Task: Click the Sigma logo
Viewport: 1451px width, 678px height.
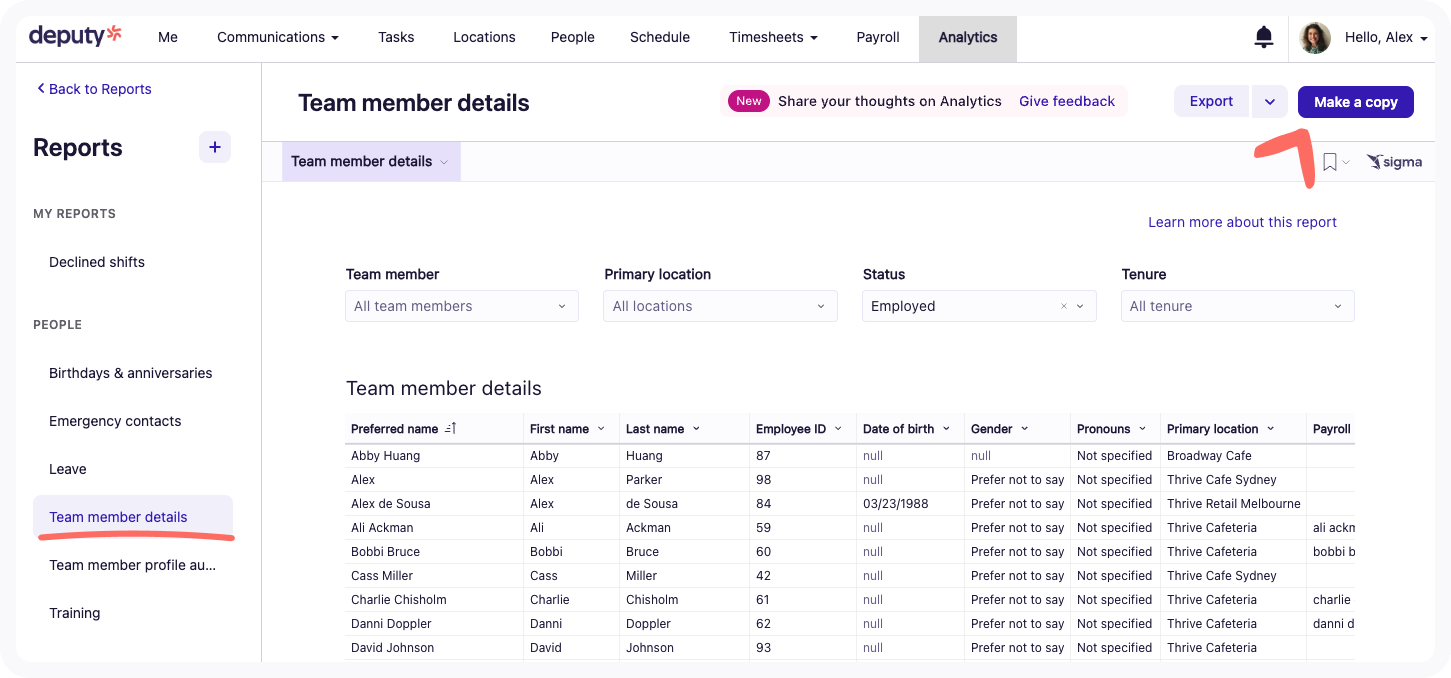Action: (1394, 162)
